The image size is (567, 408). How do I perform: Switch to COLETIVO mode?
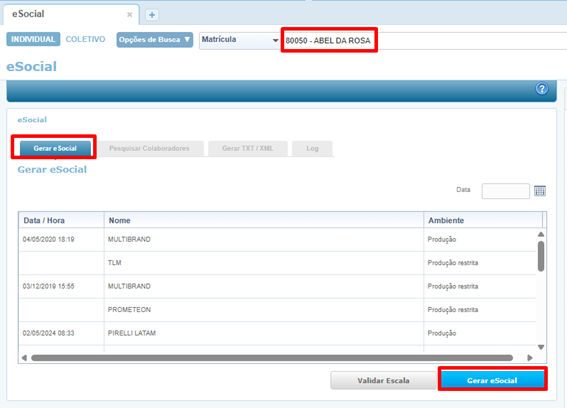click(85, 39)
